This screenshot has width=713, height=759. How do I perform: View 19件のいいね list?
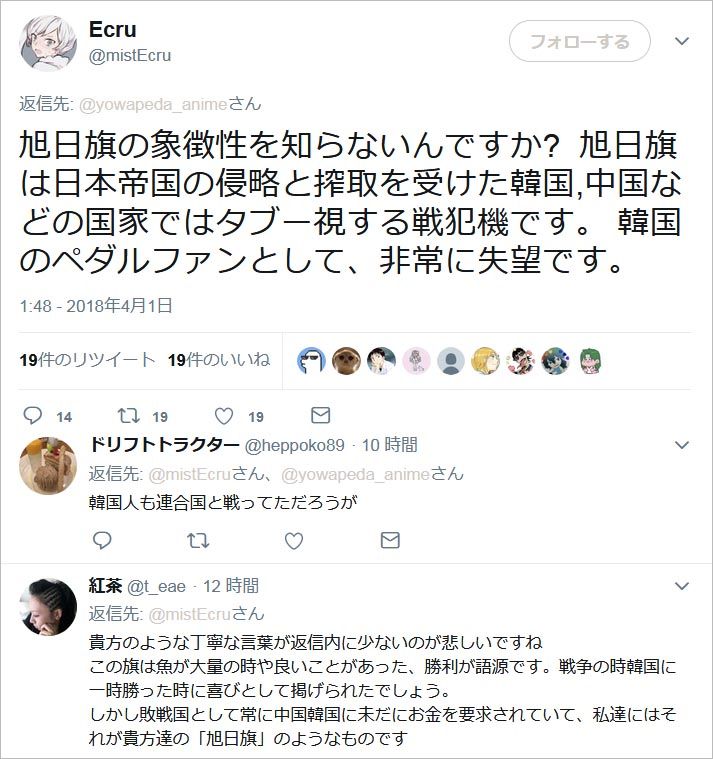pos(219,360)
